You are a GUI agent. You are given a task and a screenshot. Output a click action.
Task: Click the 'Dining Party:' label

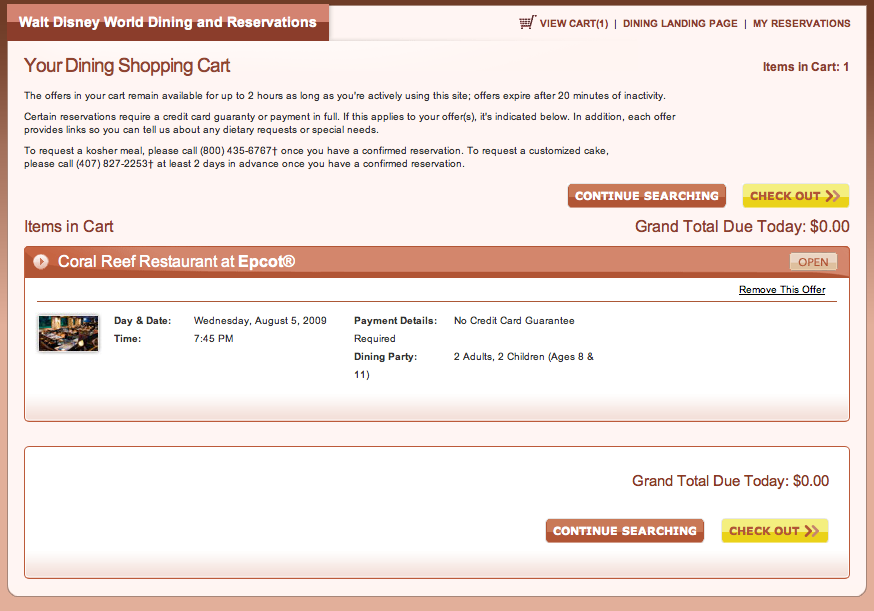385,357
